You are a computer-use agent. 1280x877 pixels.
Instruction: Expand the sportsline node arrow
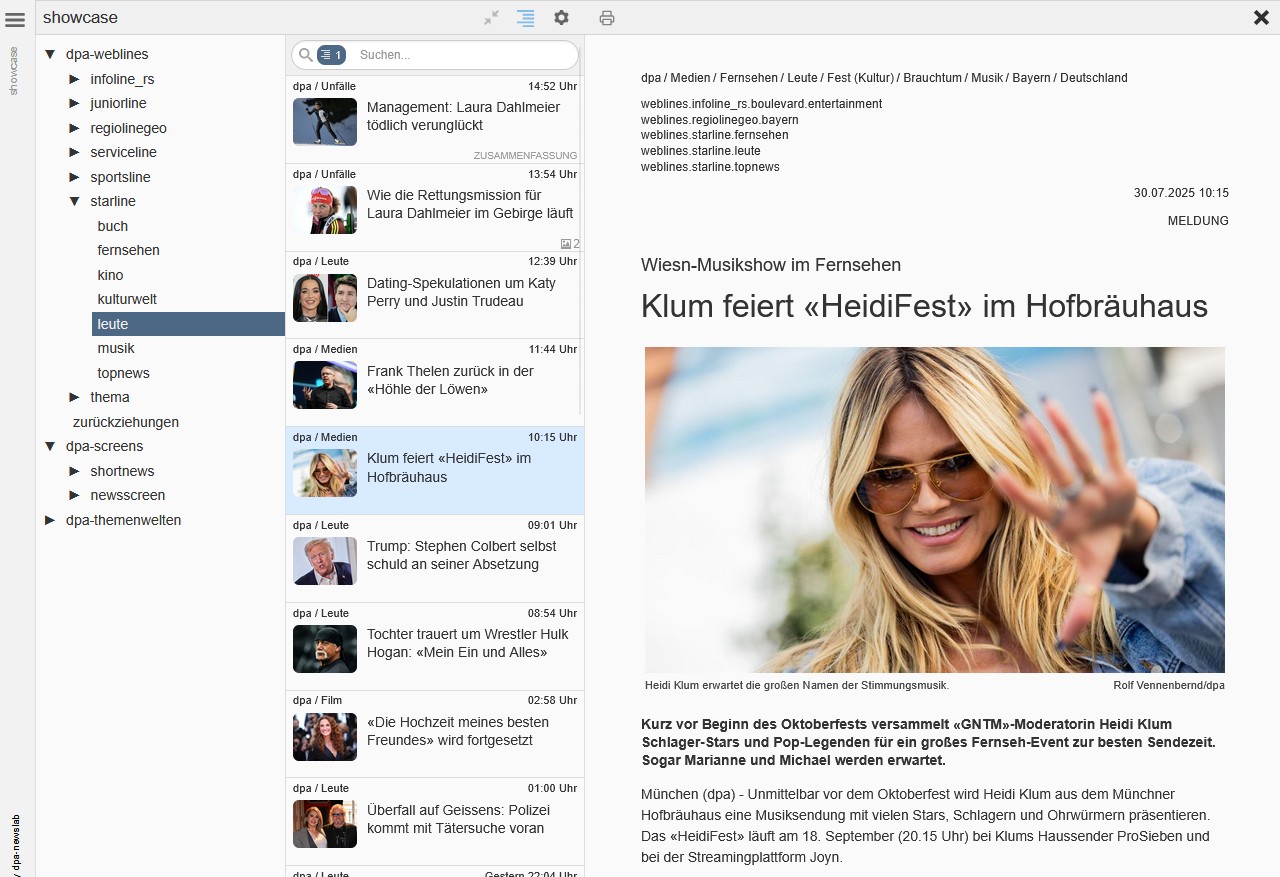(74, 177)
